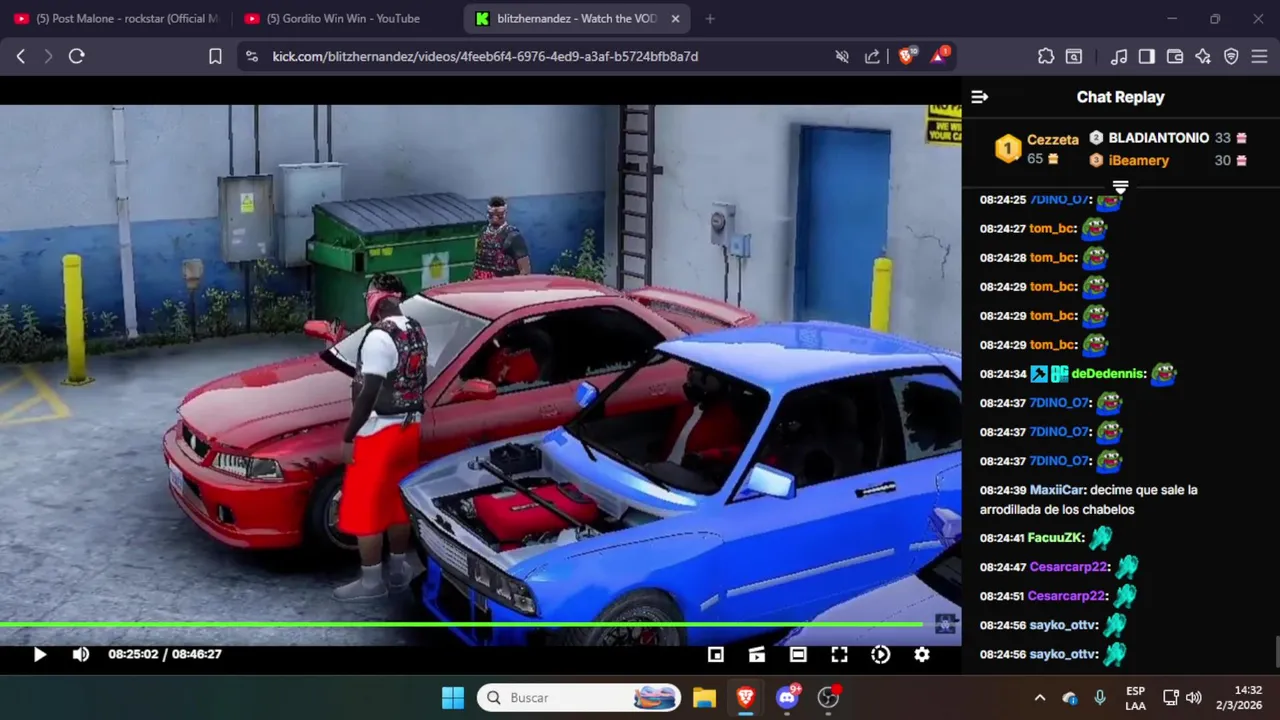Screen dimensions: 1280x720
Task: Open Brave Wallet
Action: (1175, 56)
